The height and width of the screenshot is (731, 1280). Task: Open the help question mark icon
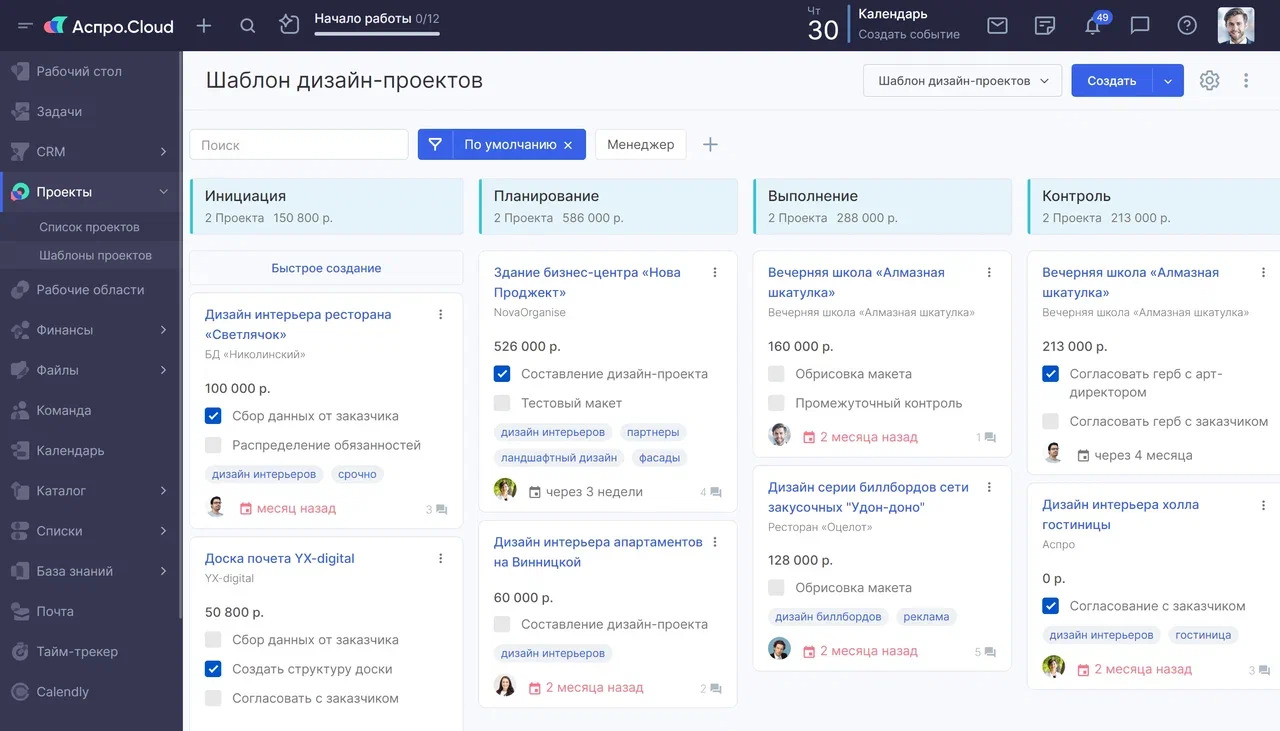(1187, 26)
